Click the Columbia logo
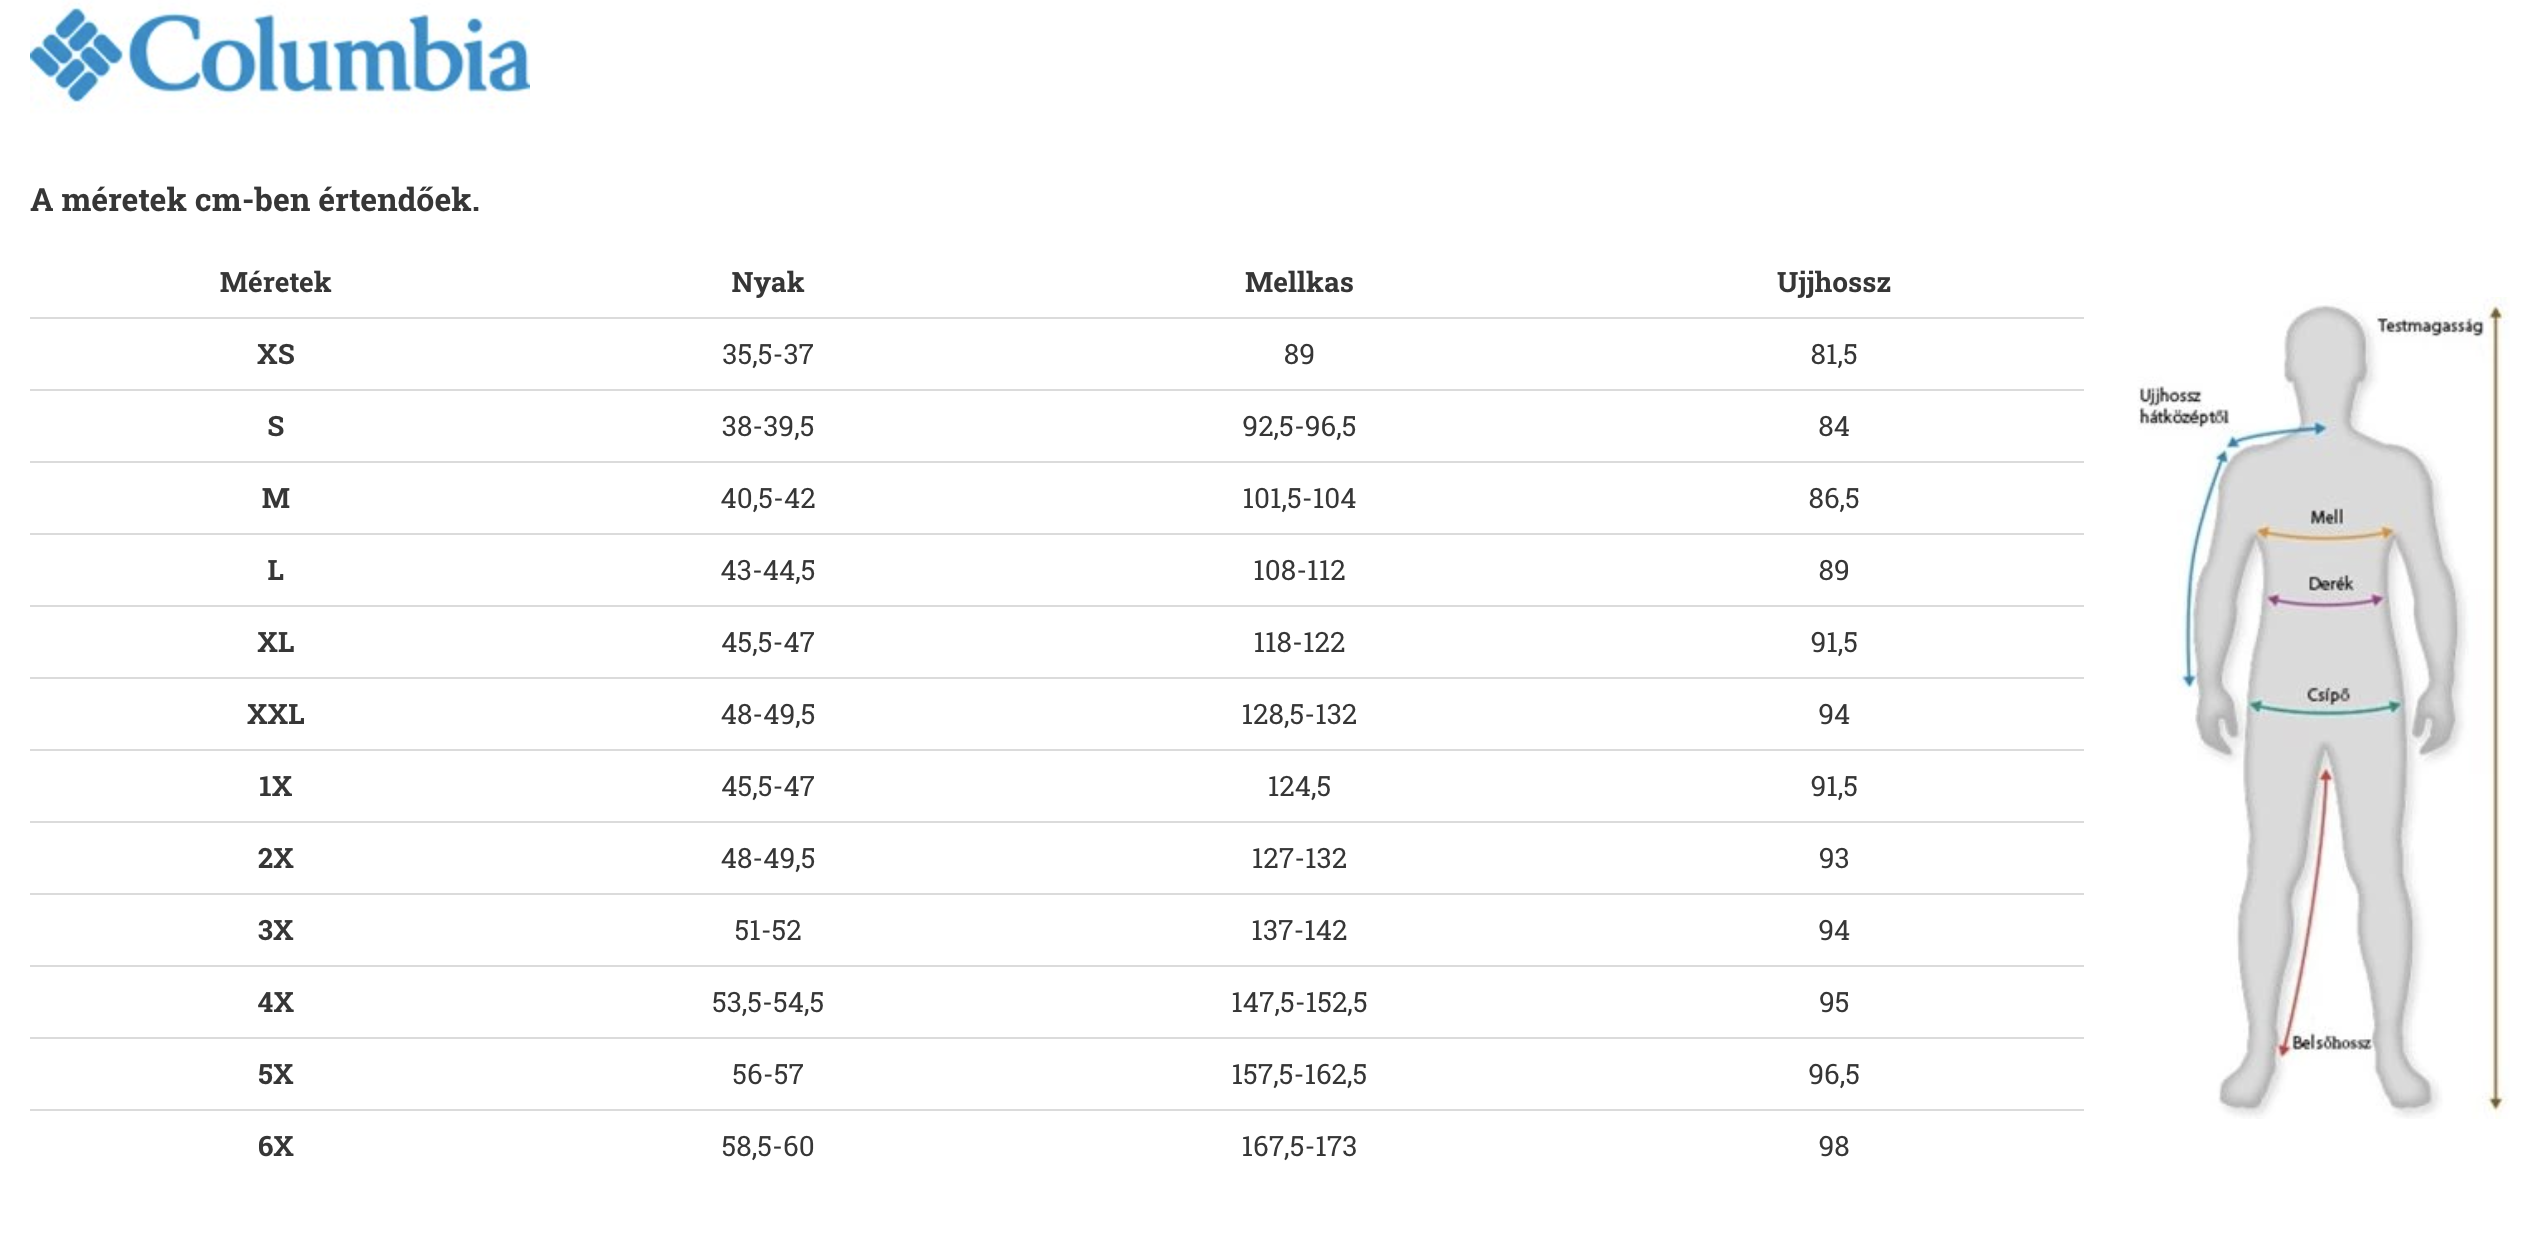The image size is (2528, 1237). [x=280, y=55]
